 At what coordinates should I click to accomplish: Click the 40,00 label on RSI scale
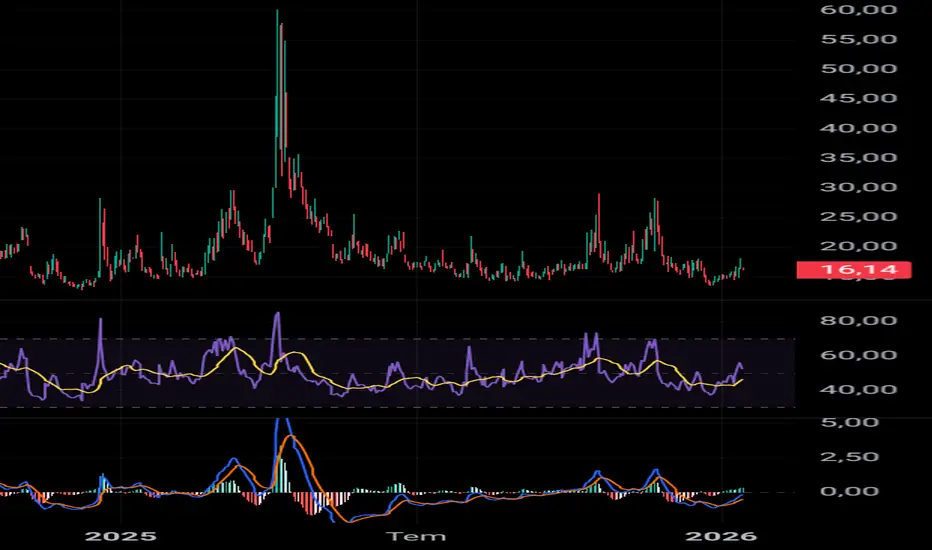click(858, 389)
